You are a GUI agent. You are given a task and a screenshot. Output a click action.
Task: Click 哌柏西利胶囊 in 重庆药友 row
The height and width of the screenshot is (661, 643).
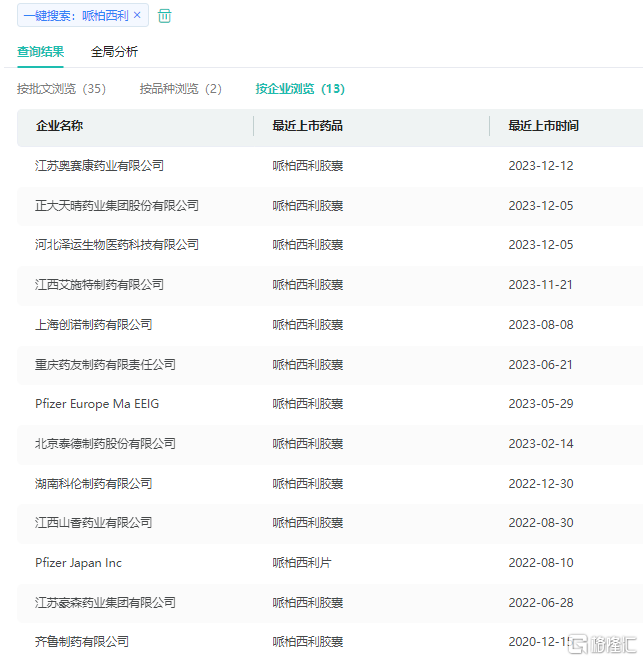point(308,365)
